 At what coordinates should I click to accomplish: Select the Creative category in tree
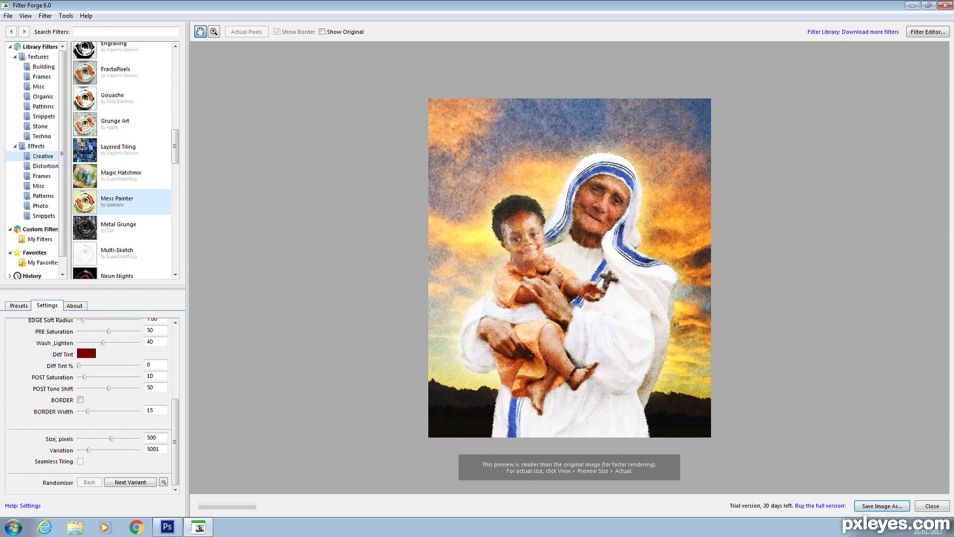[43, 156]
